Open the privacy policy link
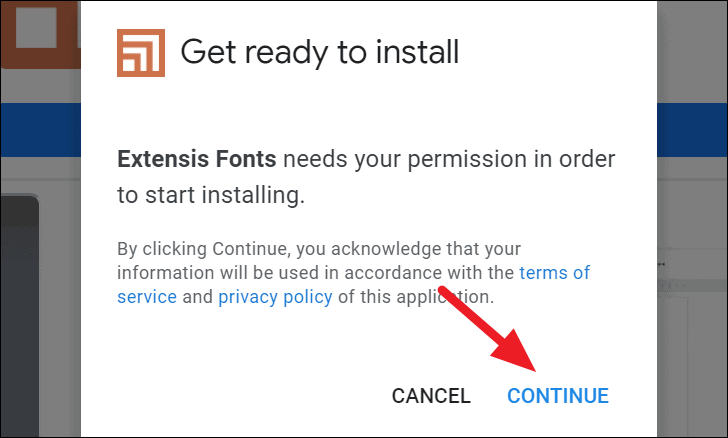Image resolution: width=728 pixels, height=438 pixels. pyautogui.click(x=275, y=296)
